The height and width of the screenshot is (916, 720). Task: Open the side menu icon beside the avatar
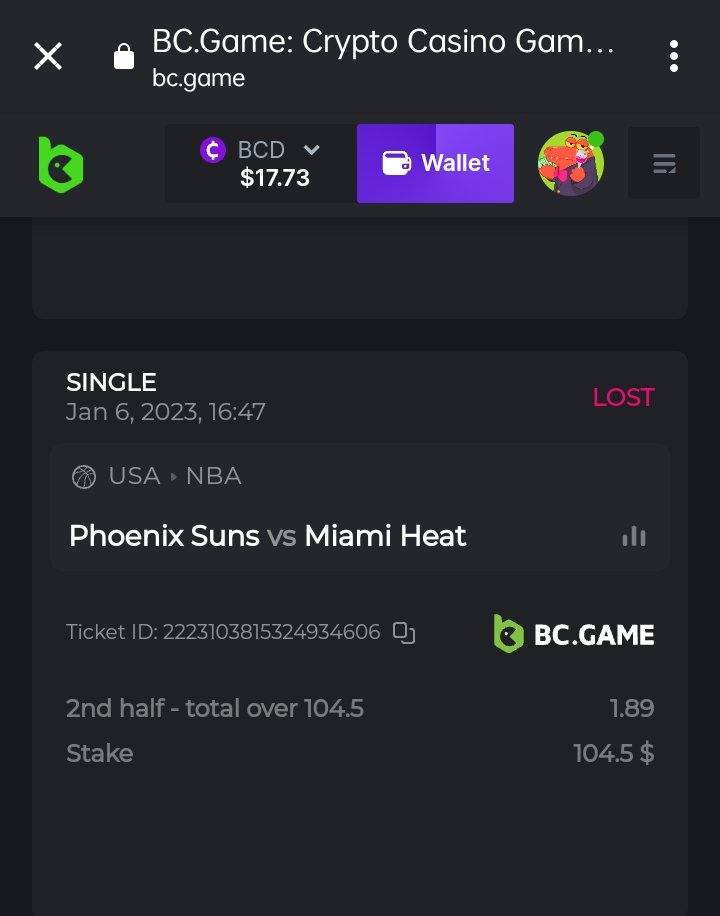[664, 163]
